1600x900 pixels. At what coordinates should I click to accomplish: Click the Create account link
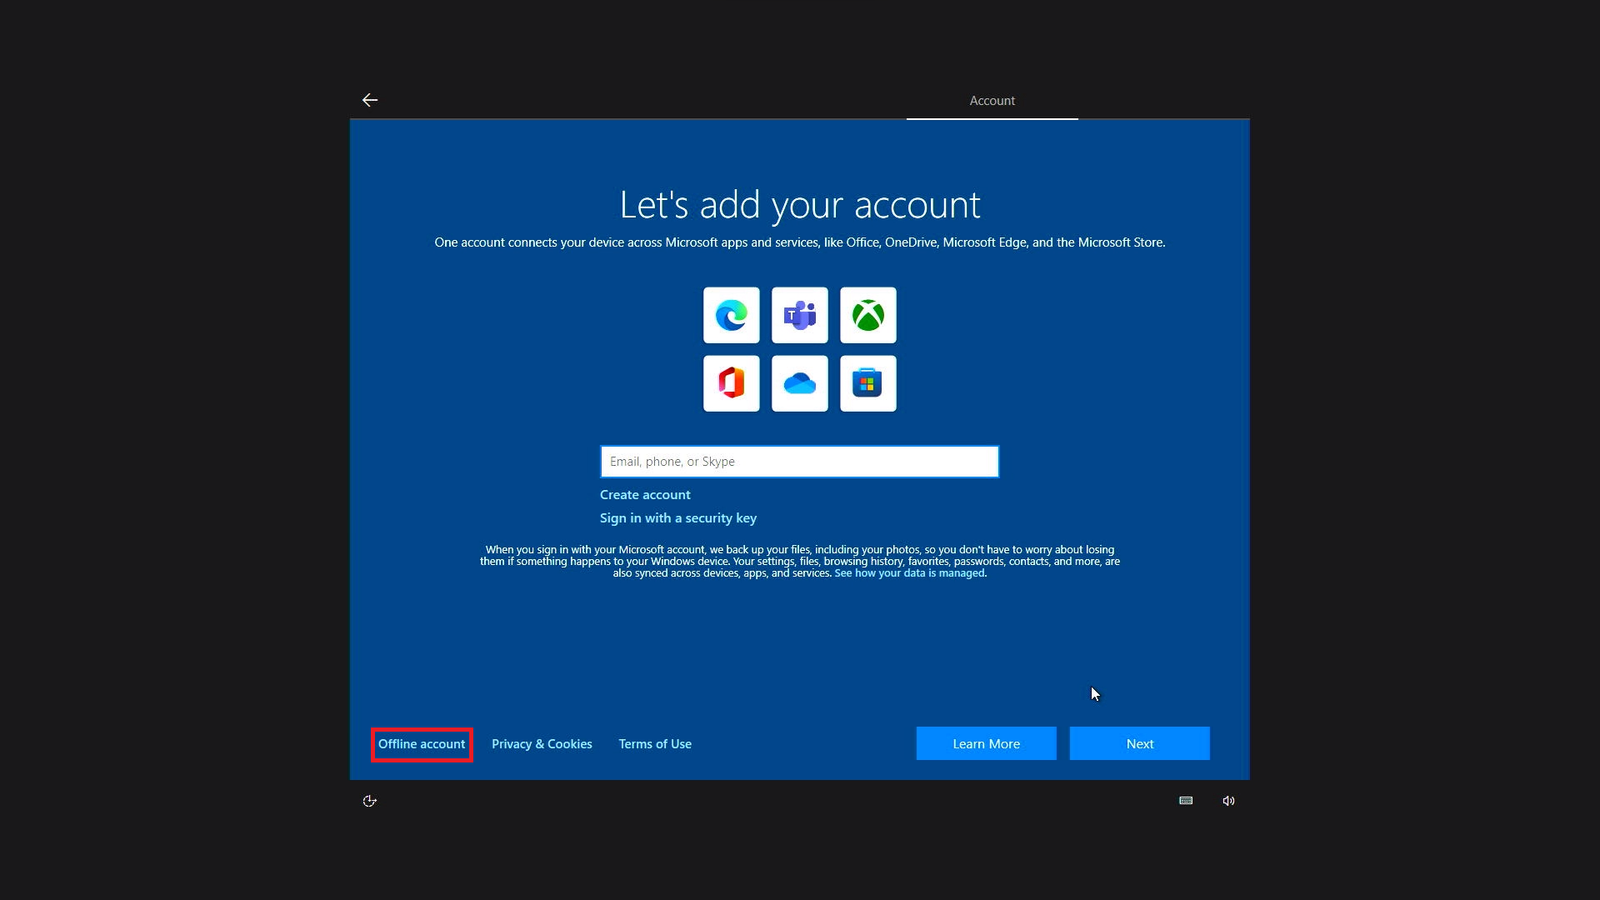click(645, 495)
